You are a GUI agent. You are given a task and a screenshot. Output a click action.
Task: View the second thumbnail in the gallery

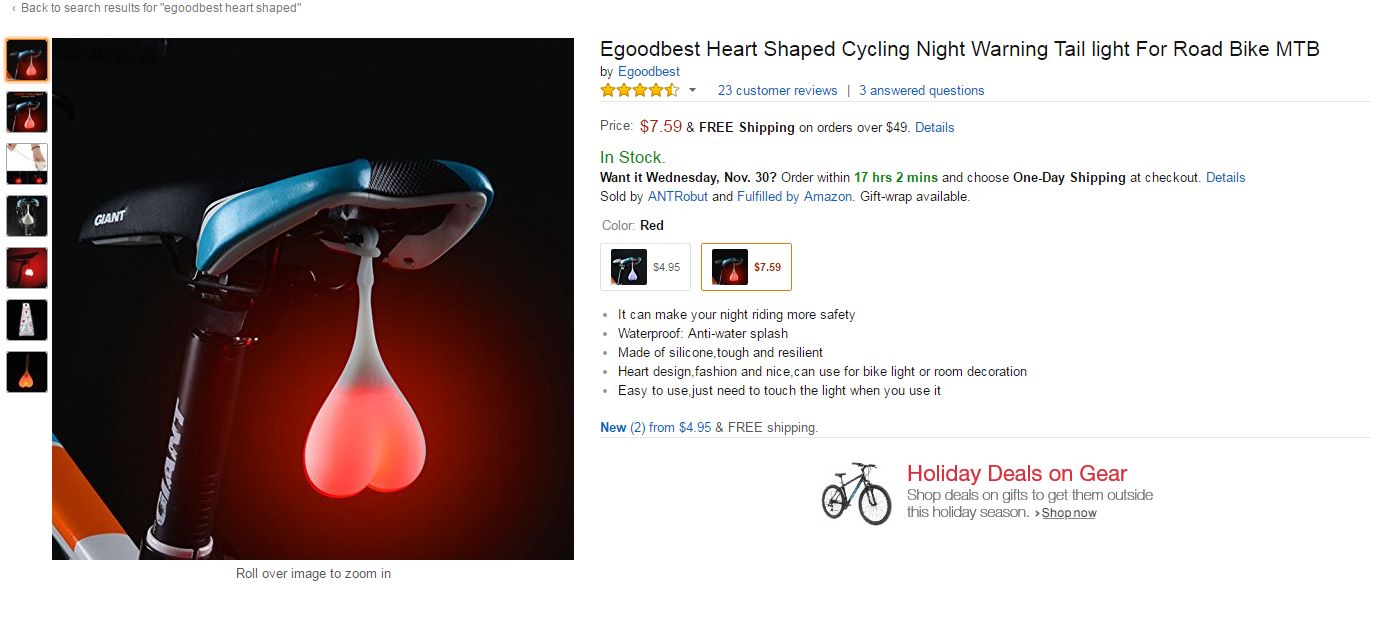[27, 112]
